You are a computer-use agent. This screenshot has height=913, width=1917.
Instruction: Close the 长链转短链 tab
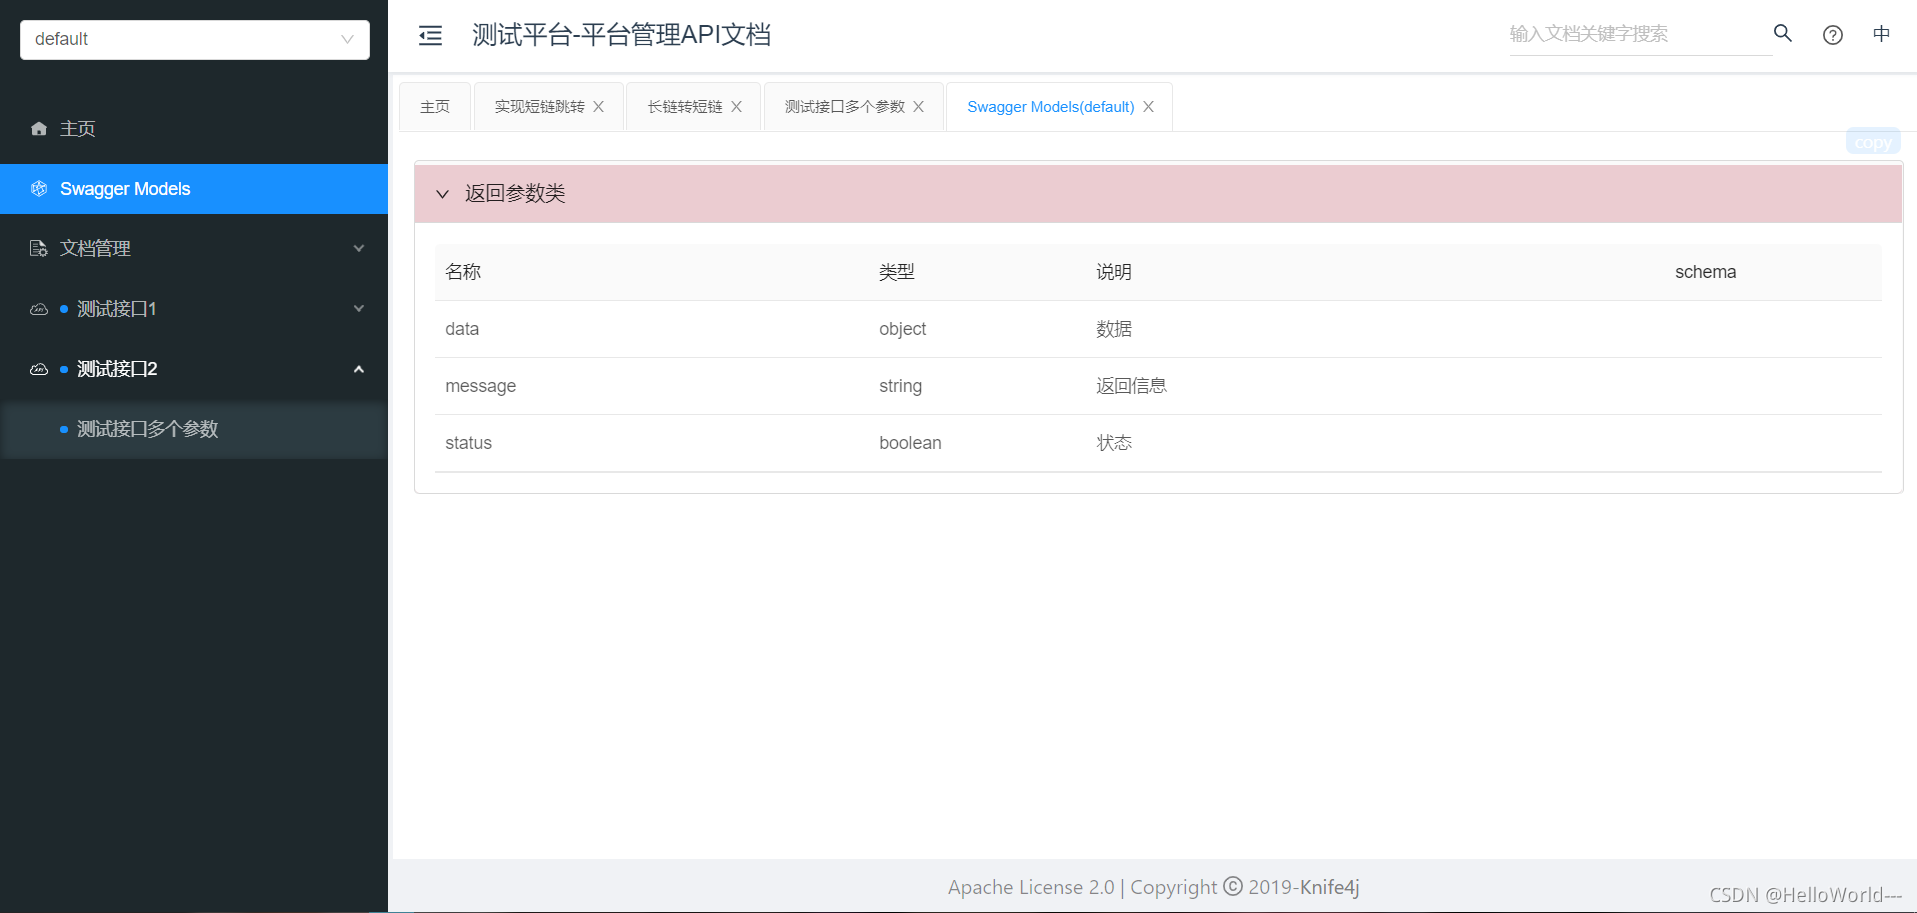point(737,107)
